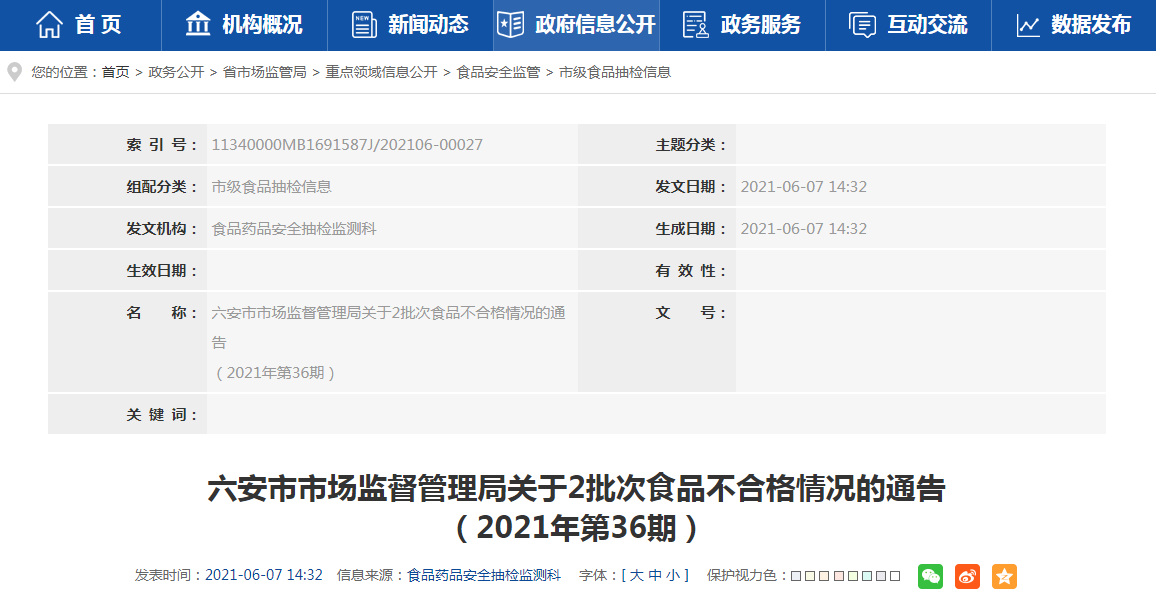Open the 政府信息公开 navigation tab
This screenshot has height=594, width=1156.
point(577,24)
